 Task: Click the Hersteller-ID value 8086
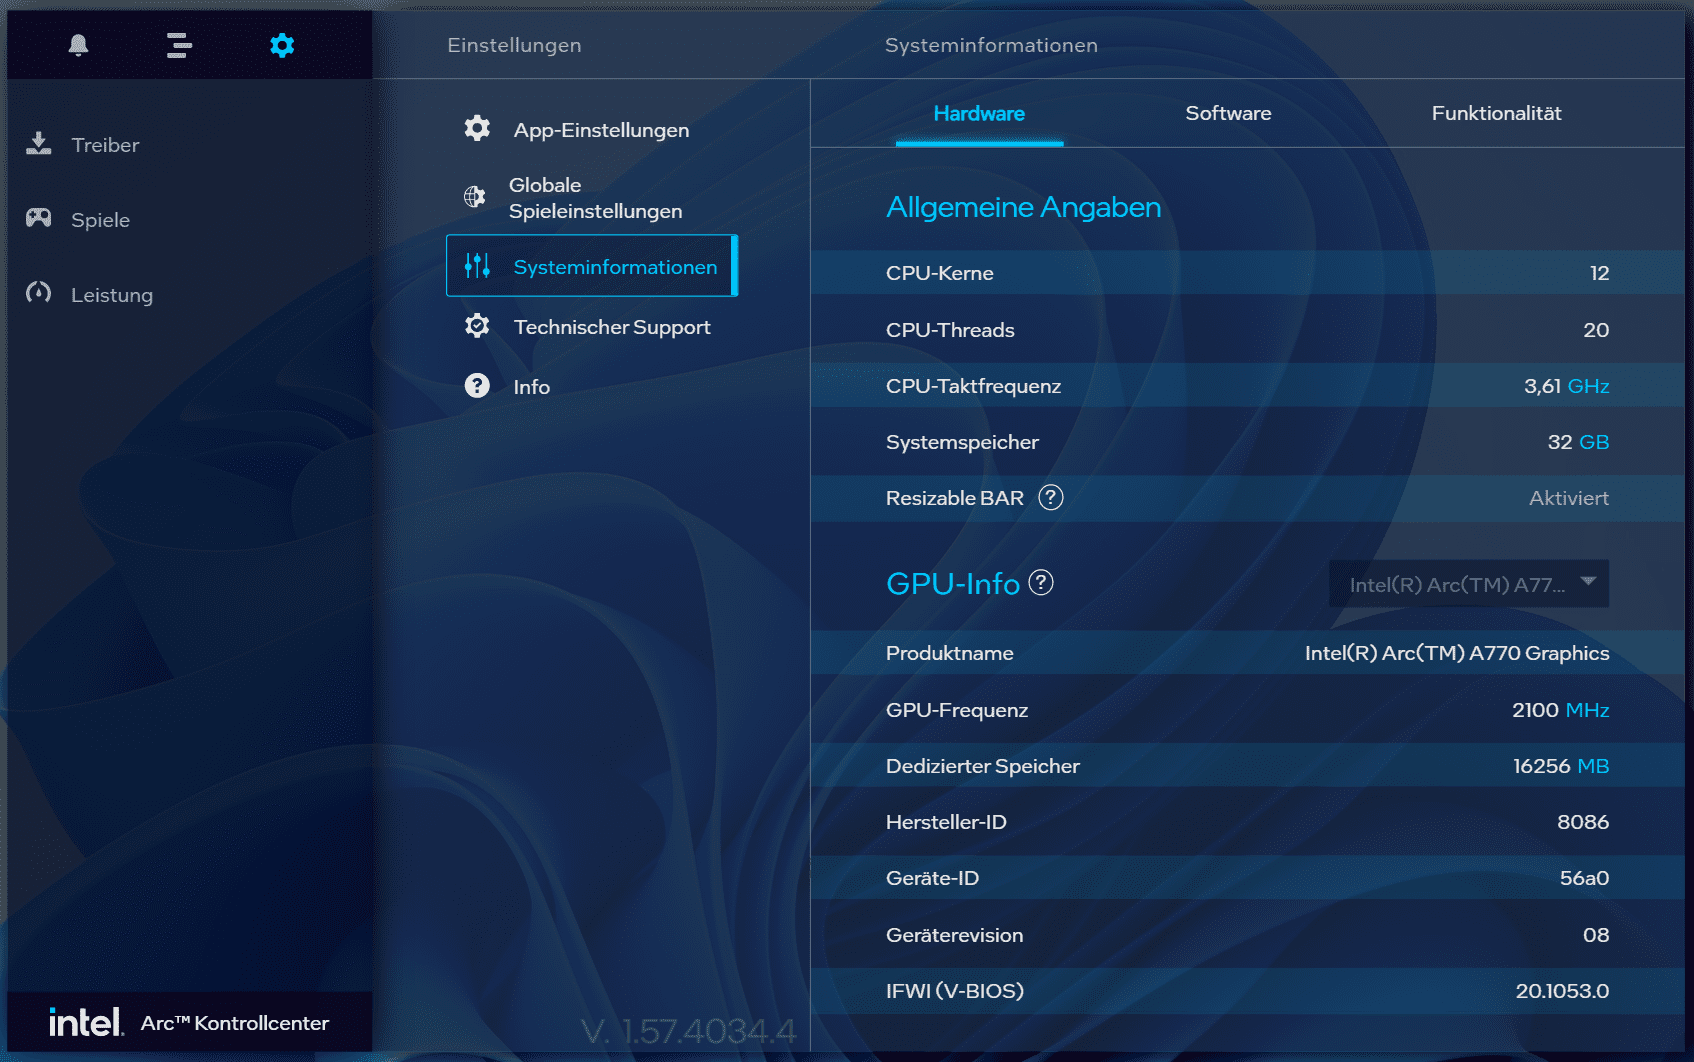(x=1582, y=822)
